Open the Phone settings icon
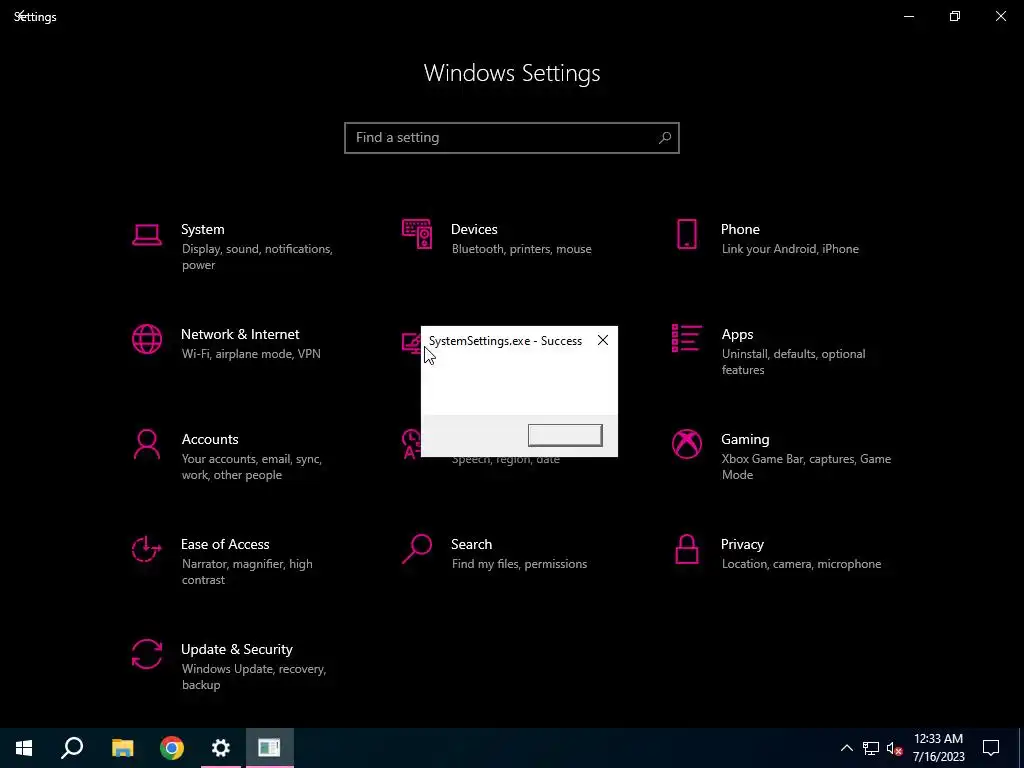This screenshot has height=768, width=1024. coord(686,234)
